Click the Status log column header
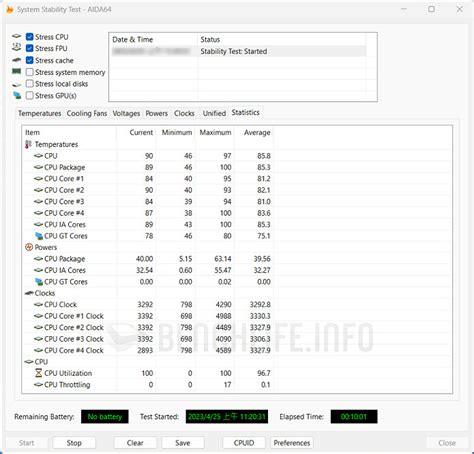The height and width of the screenshot is (454, 474). pyautogui.click(x=282, y=40)
